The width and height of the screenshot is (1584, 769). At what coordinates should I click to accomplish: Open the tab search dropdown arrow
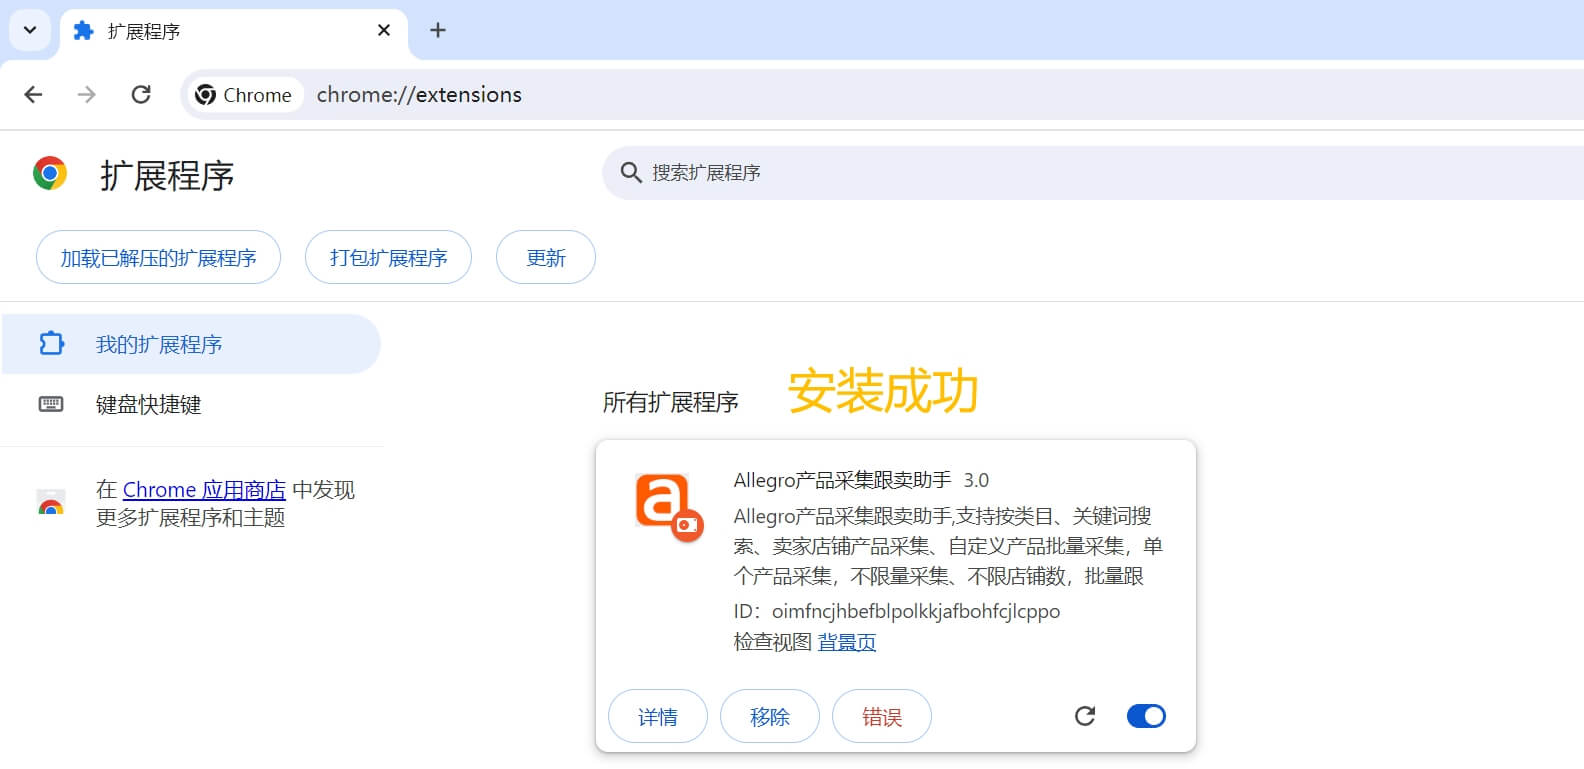point(30,30)
